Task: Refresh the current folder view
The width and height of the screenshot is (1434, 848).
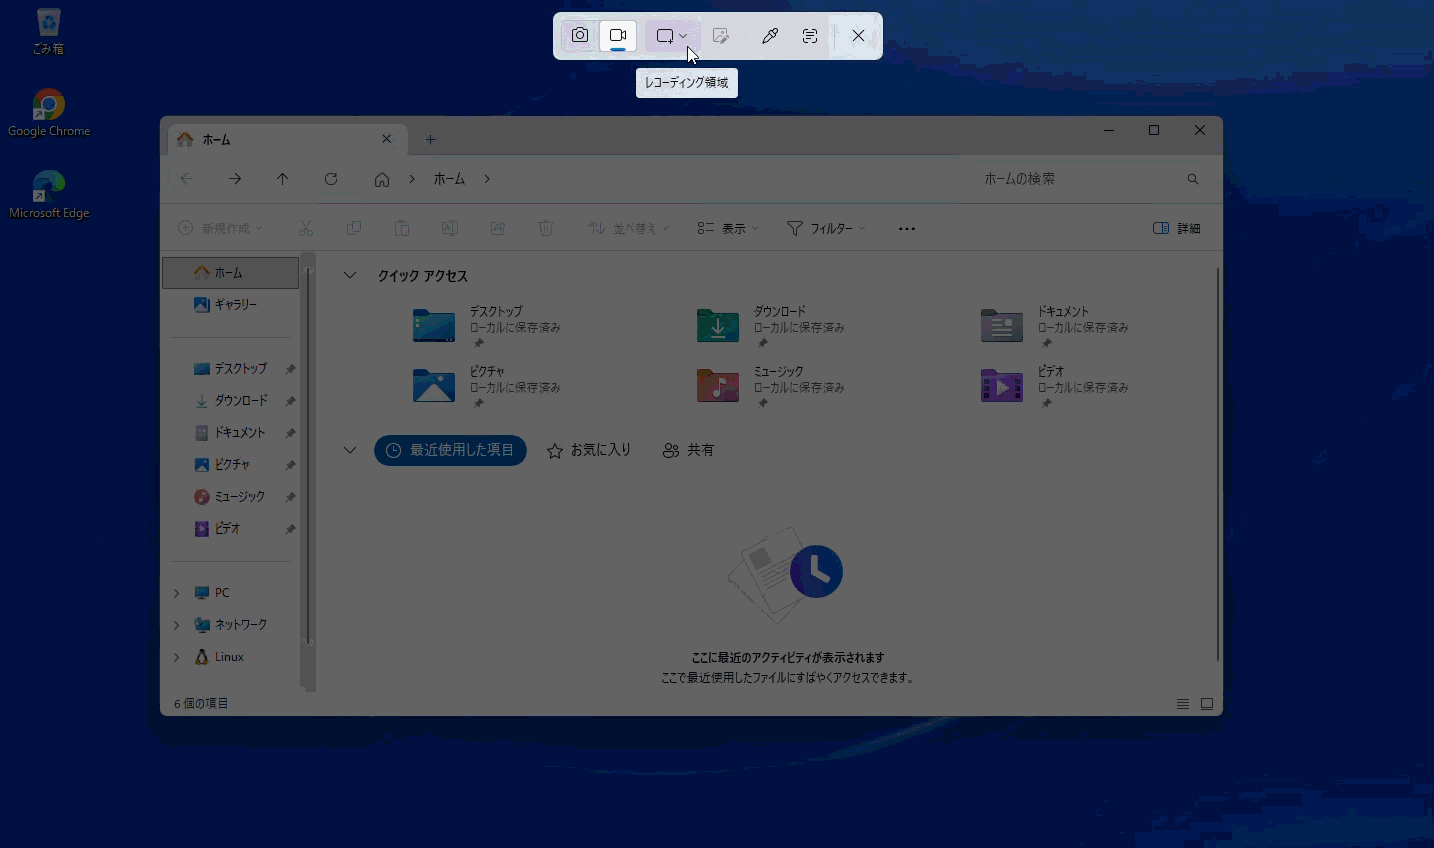Action: pyautogui.click(x=331, y=179)
